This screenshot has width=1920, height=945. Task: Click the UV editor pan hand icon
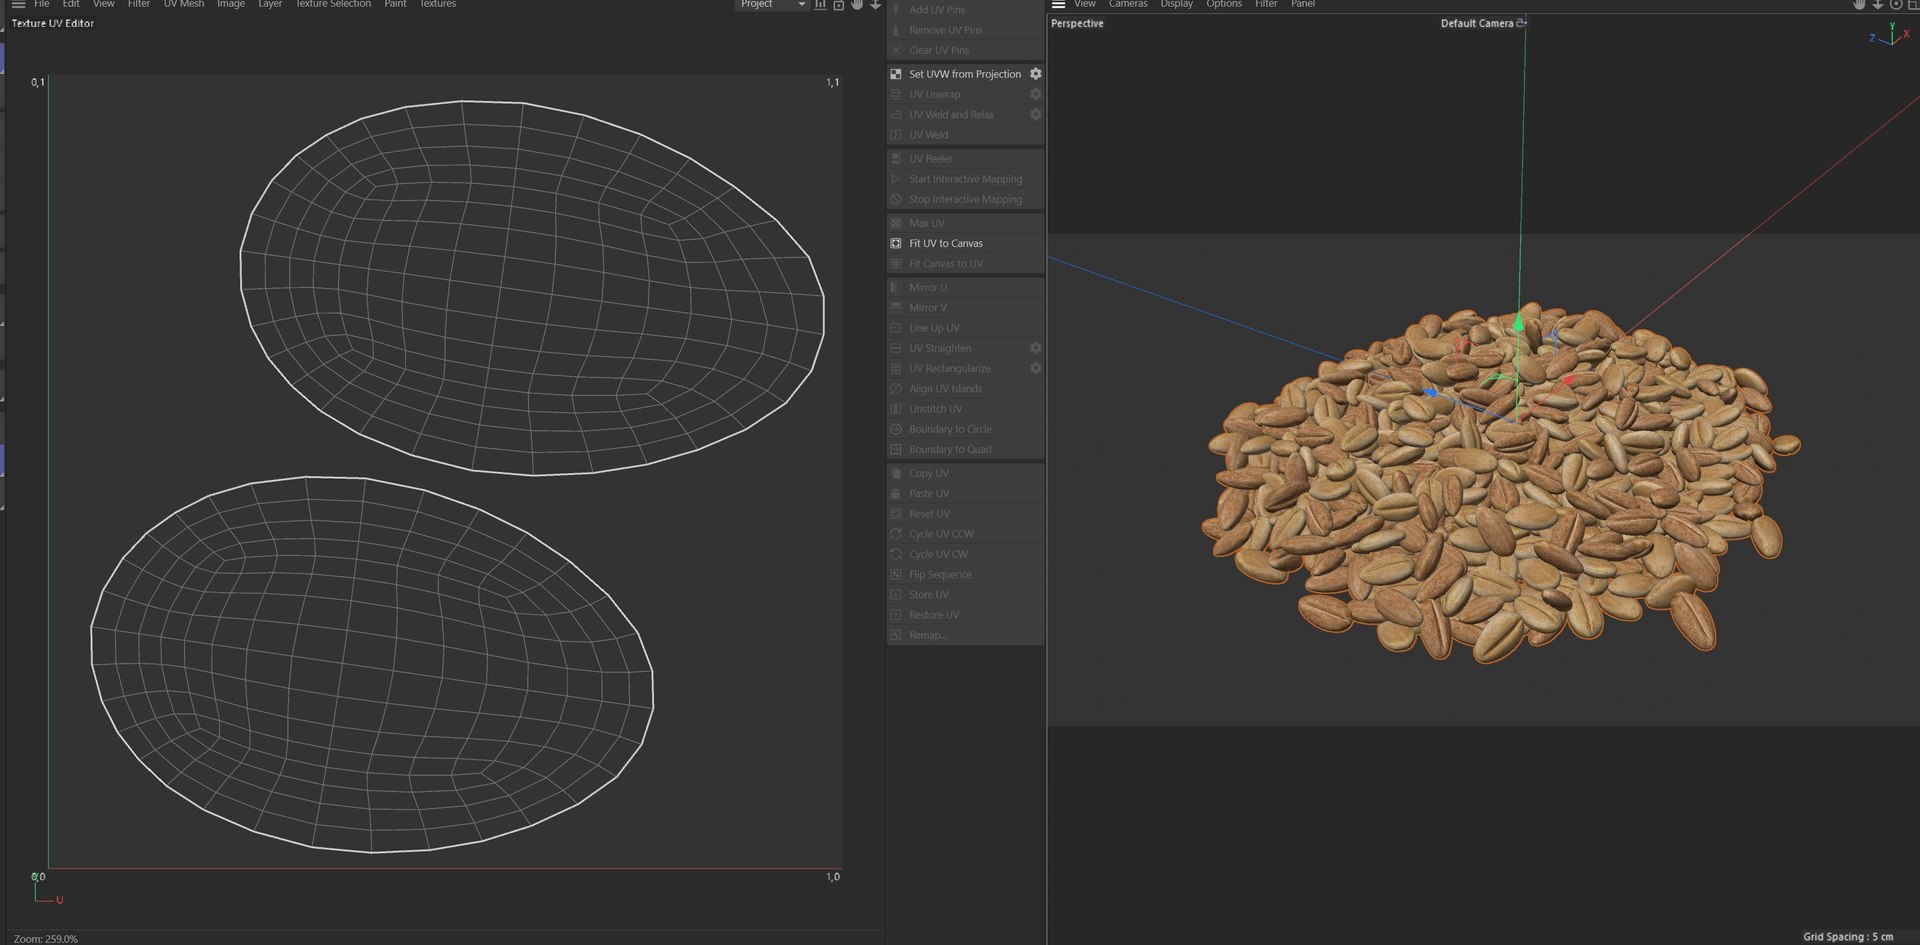pyautogui.click(x=857, y=5)
